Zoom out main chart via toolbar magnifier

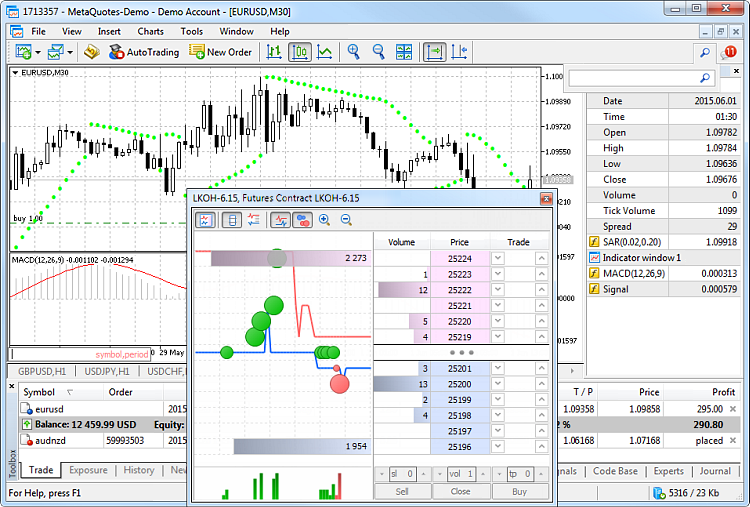click(x=379, y=52)
